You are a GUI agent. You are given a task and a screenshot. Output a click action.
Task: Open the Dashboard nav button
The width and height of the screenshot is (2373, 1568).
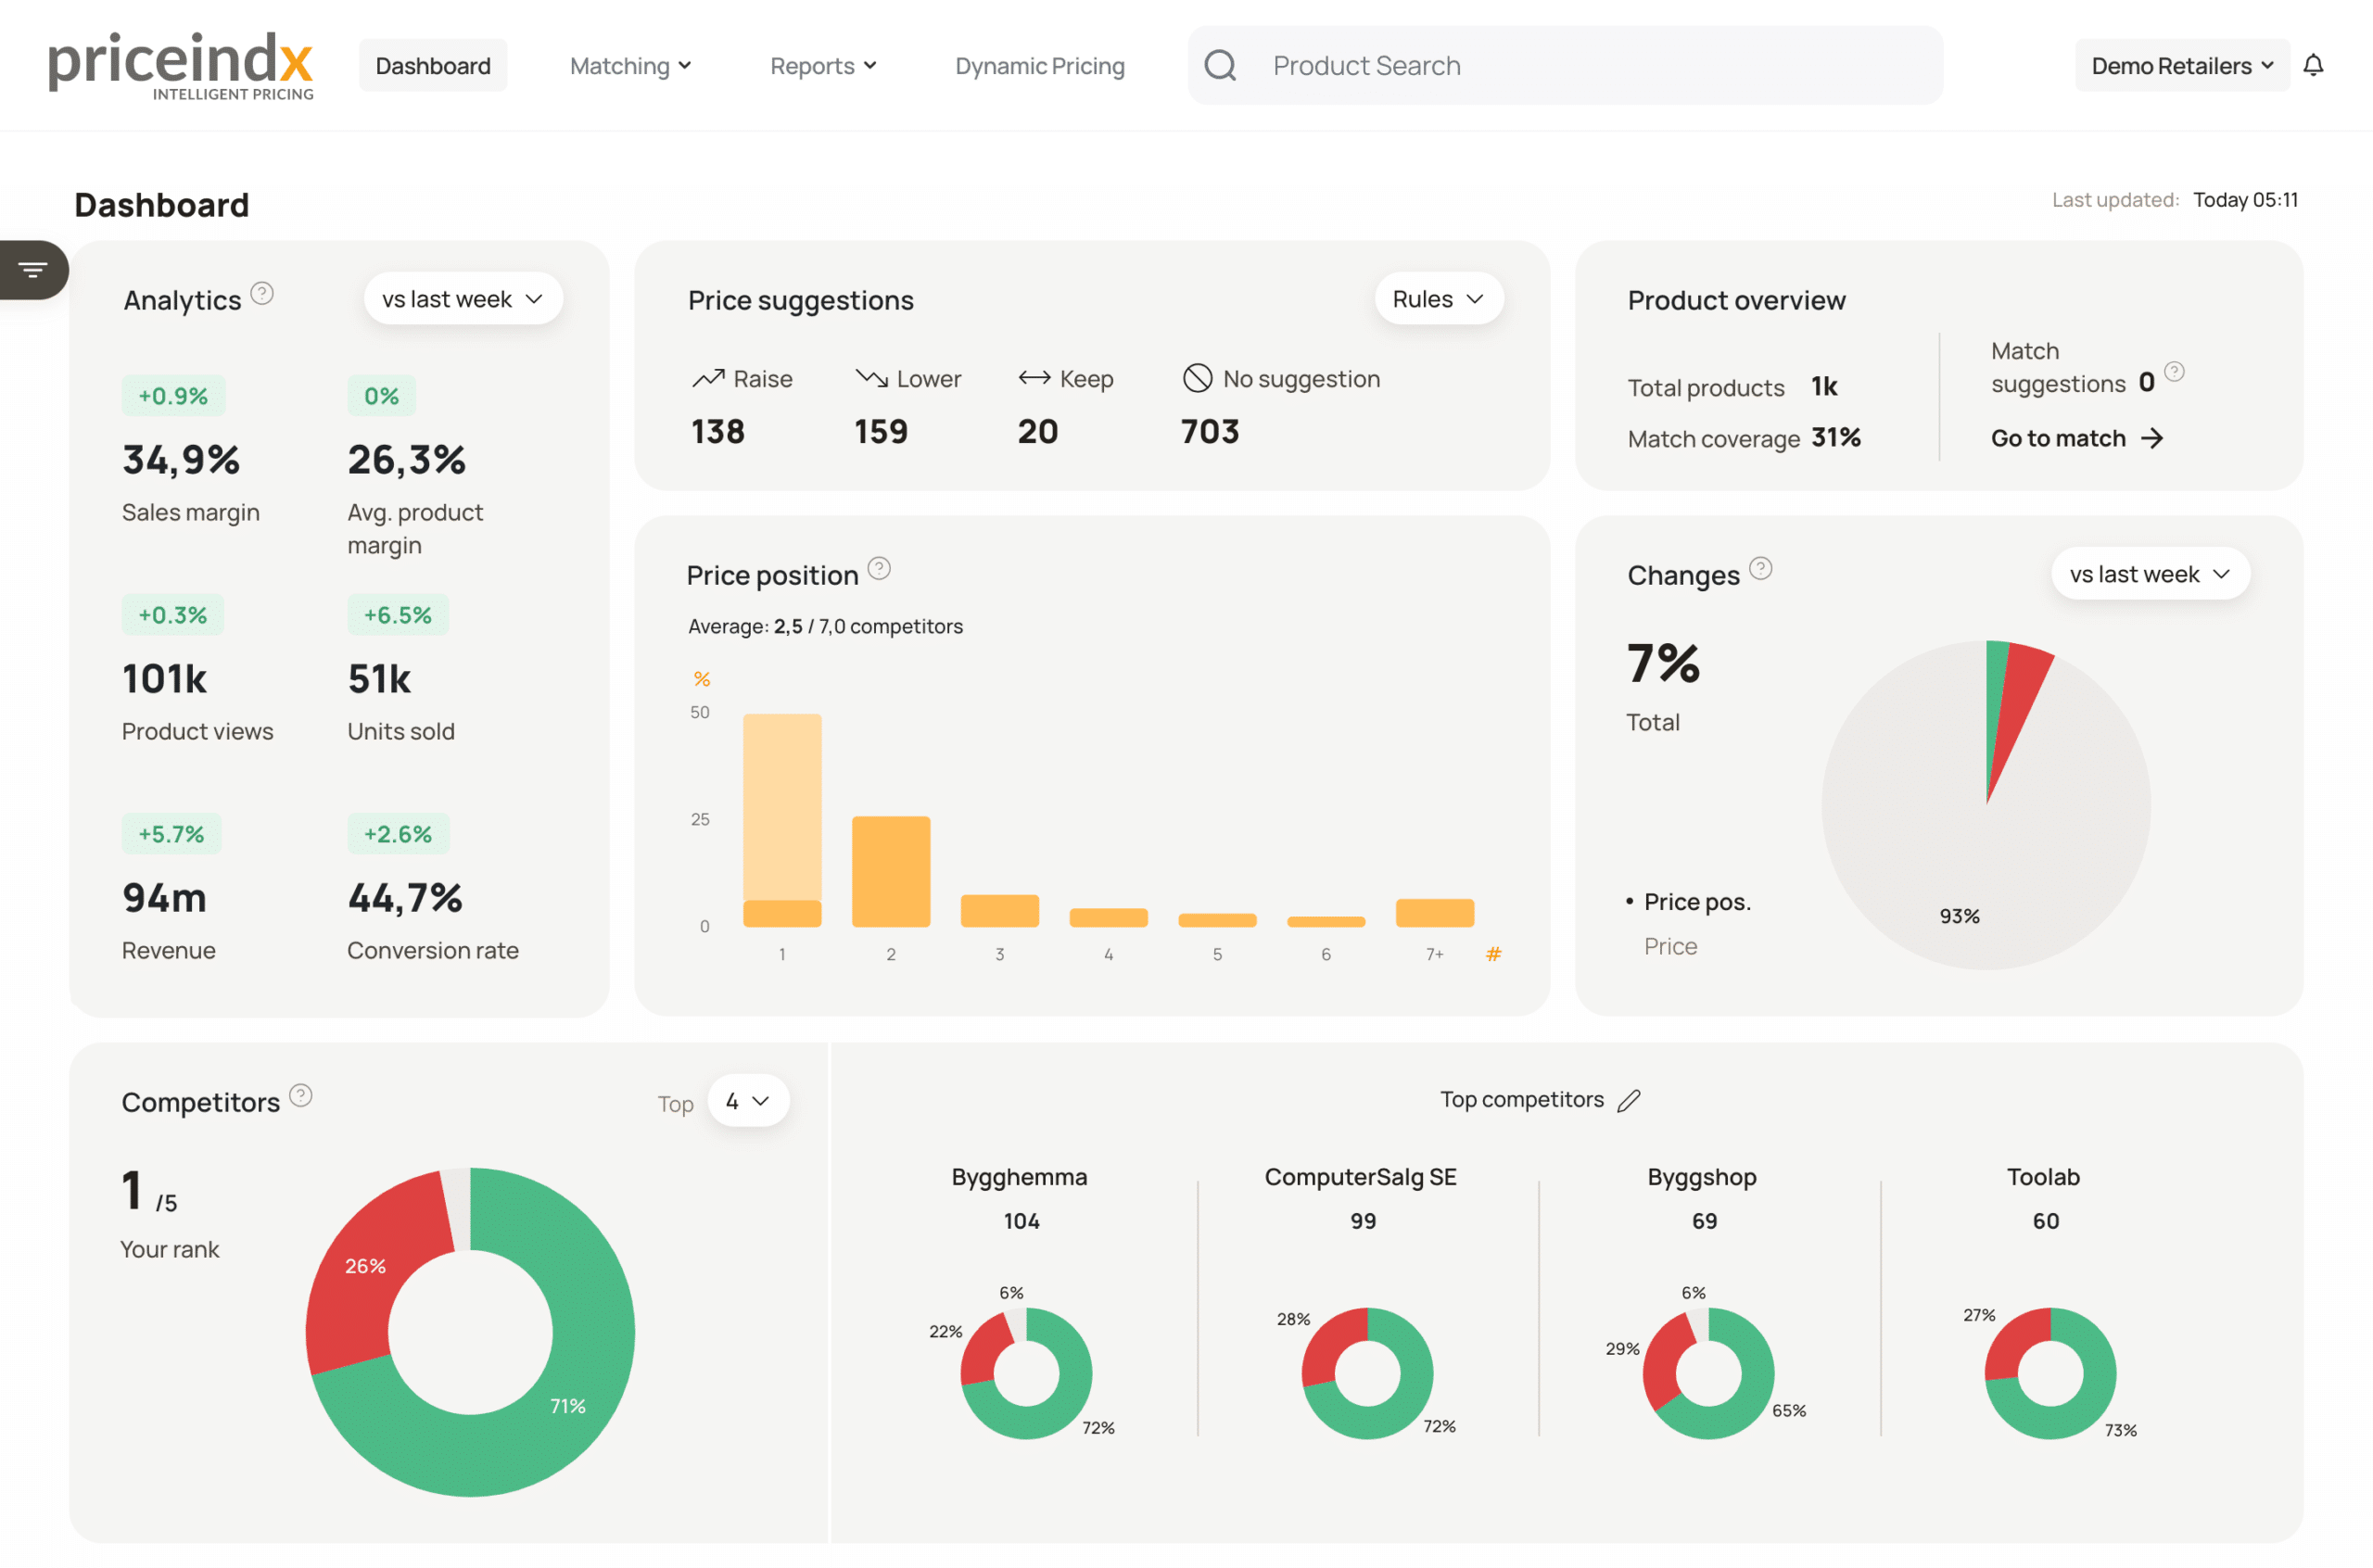pos(433,66)
